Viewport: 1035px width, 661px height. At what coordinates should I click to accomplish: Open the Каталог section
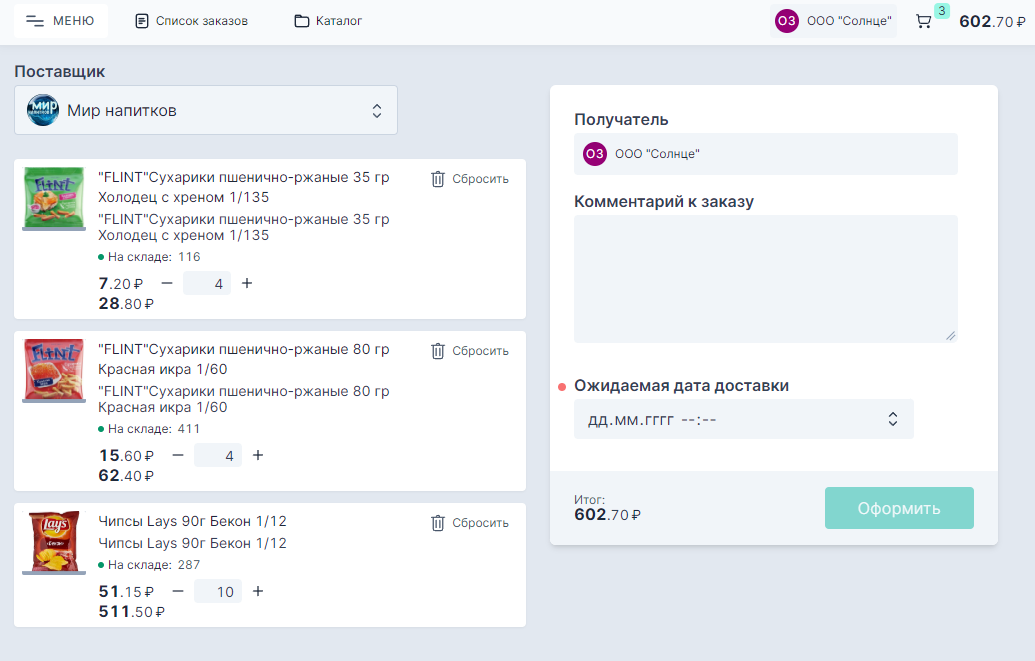pos(328,21)
